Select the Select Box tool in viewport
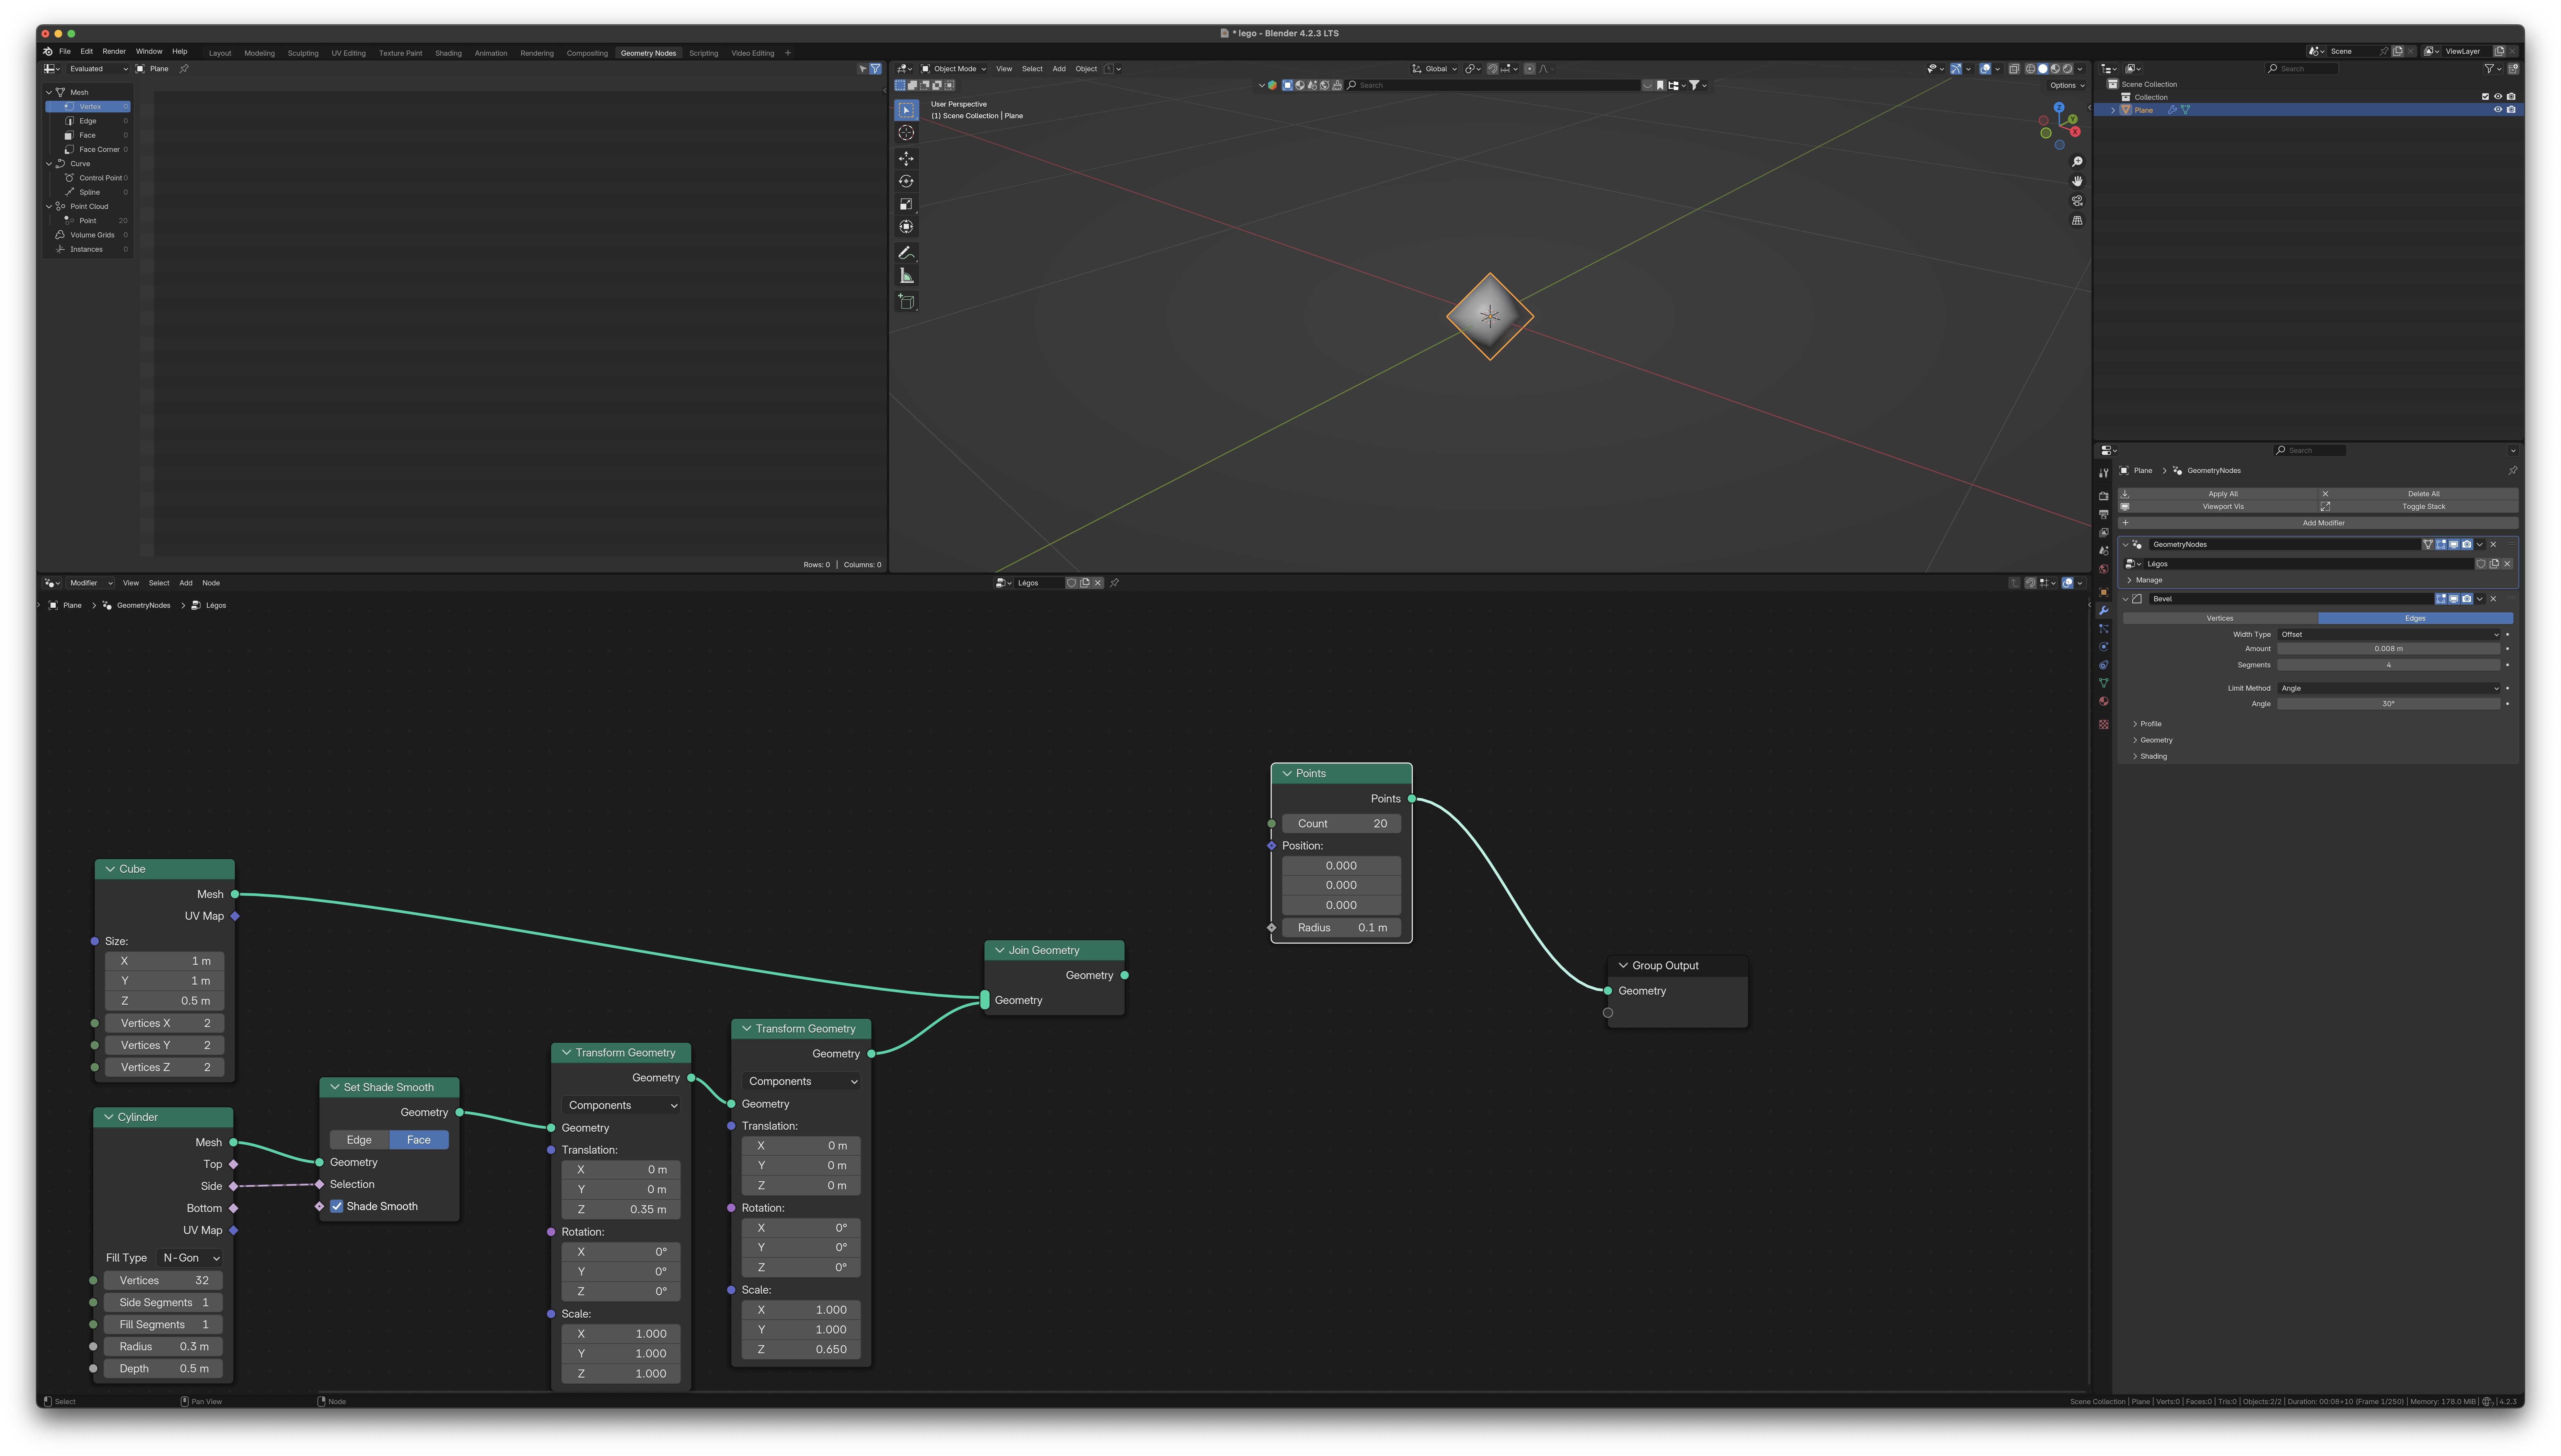Image resolution: width=2561 pixels, height=1456 pixels. click(x=906, y=110)
